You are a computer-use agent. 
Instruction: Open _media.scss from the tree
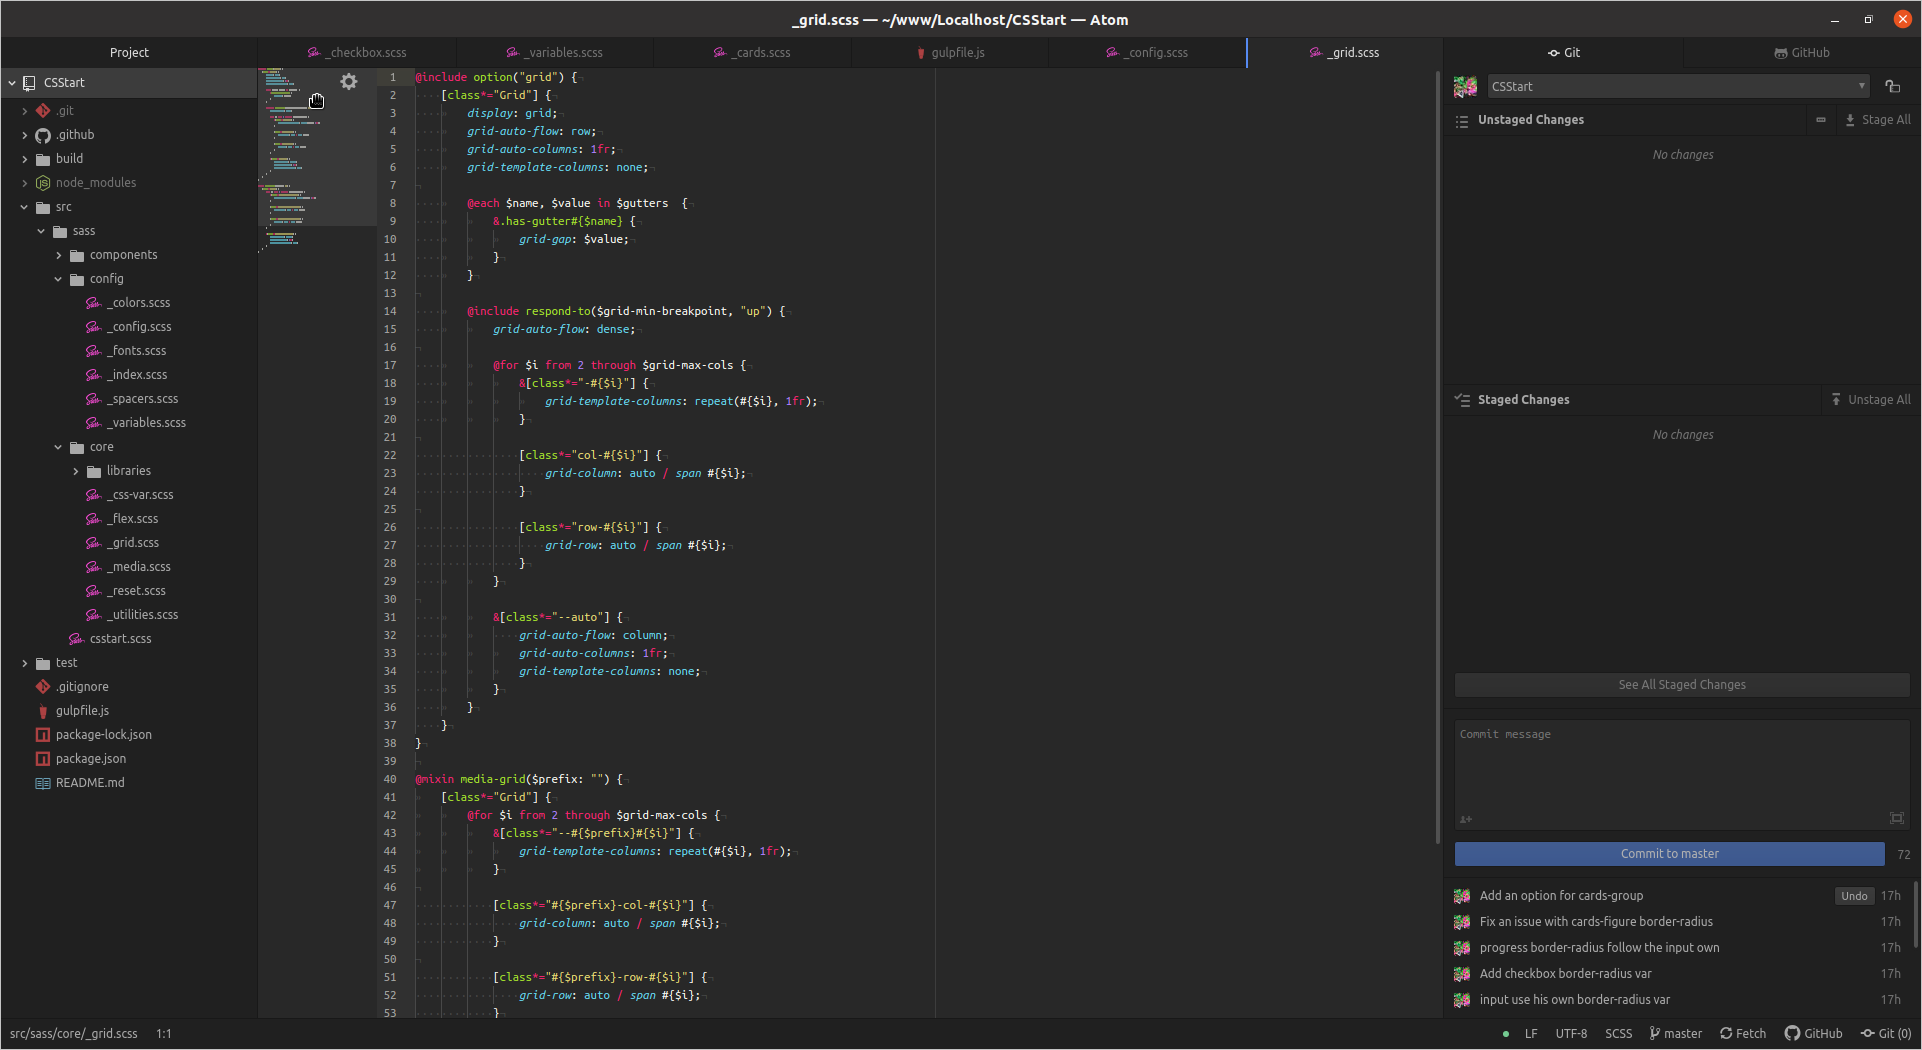[x=140, y=567]
